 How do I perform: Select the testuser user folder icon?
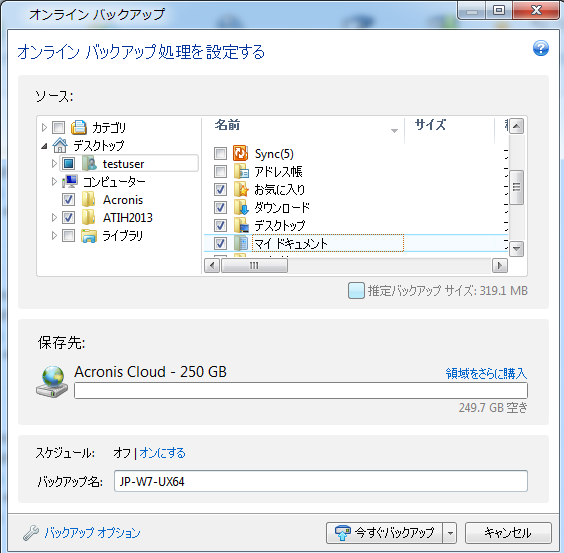click(89, 164)
